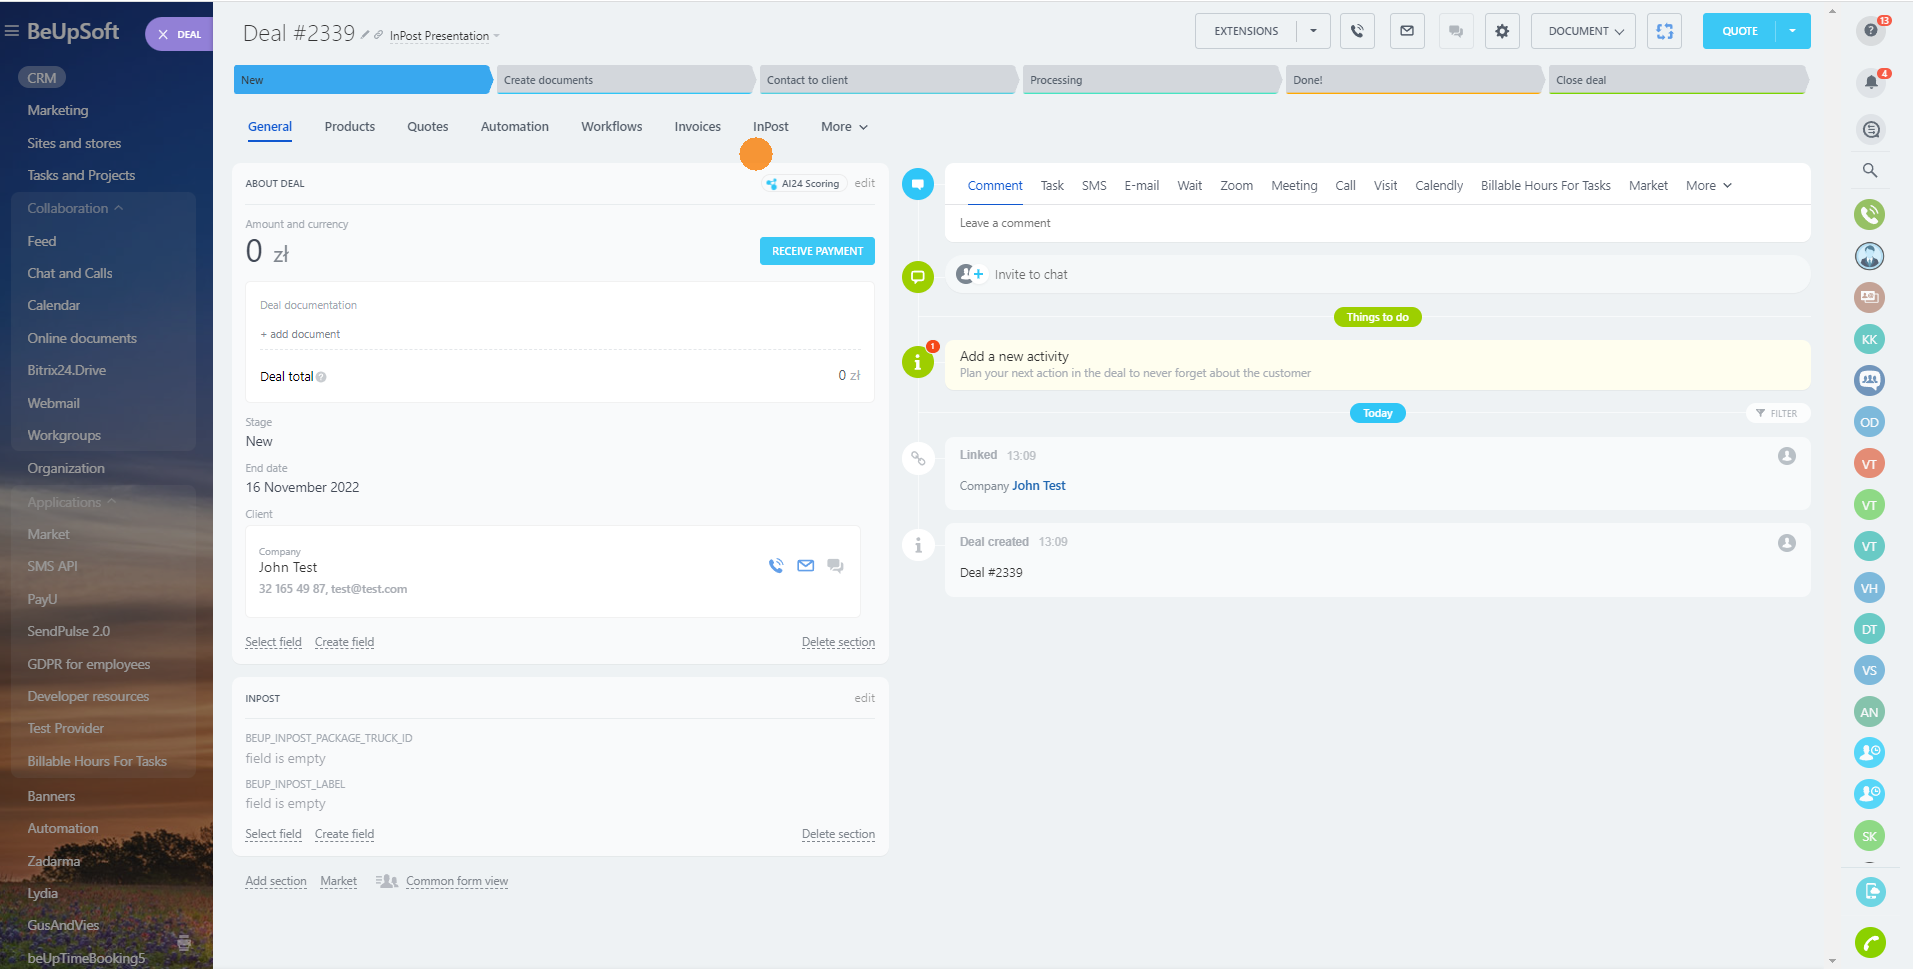Click the notifications bell icon
The height and width of the screenshot is (969, 1913).
tap(1870, 82)
